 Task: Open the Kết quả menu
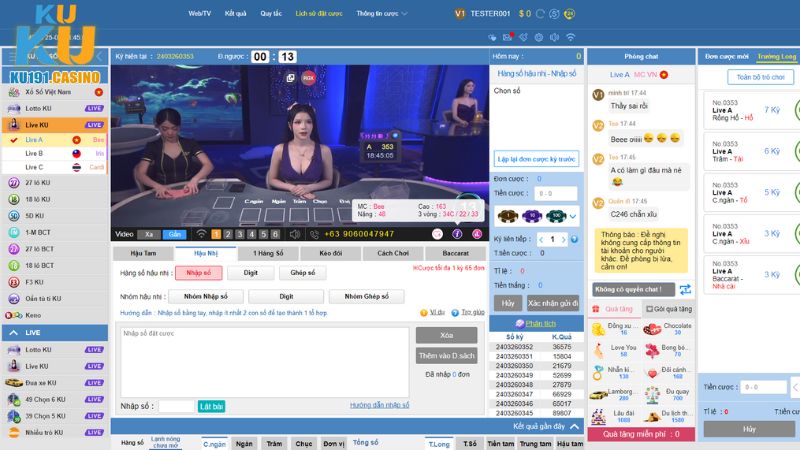coord(235,14)
